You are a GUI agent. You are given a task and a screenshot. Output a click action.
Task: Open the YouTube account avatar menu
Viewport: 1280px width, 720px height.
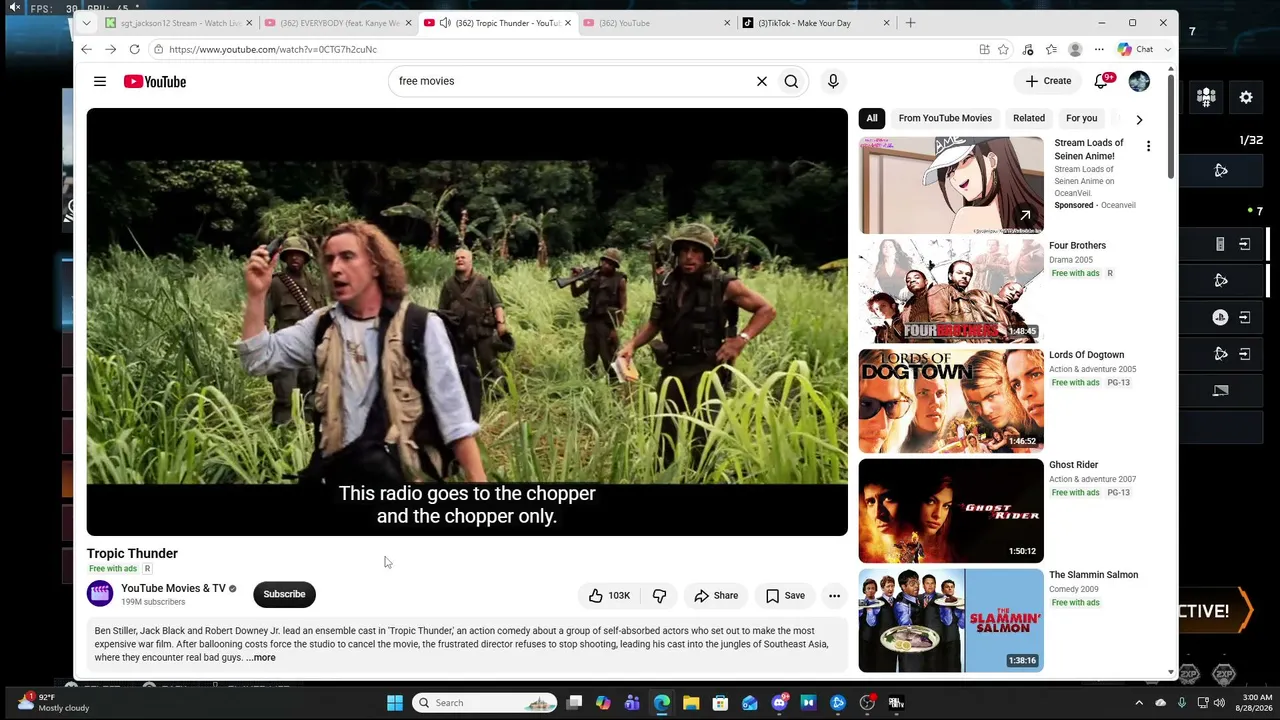[x=1139, y=81]
